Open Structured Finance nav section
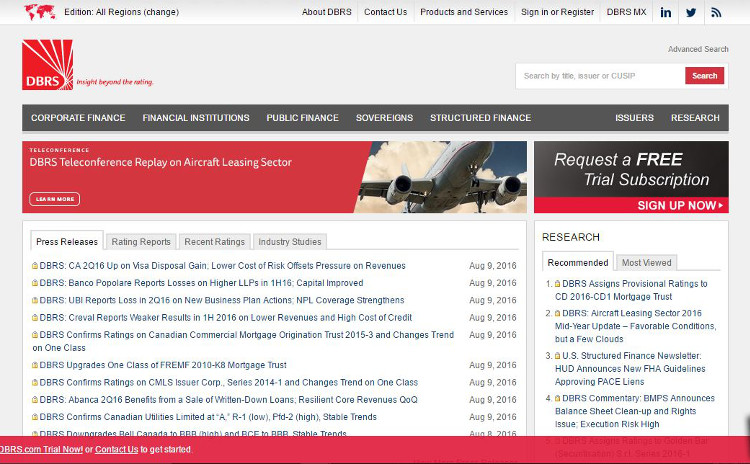Viewport: 750px width, 464px height. 480,118
